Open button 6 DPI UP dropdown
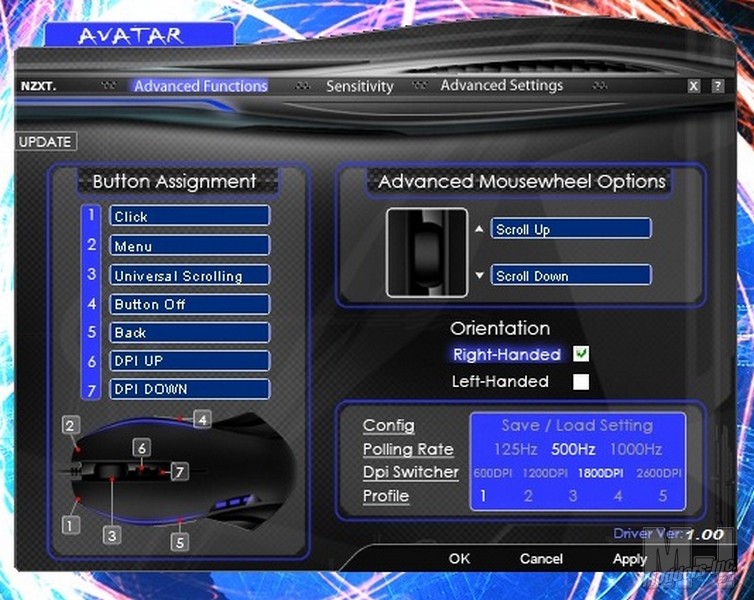 click(189, 361)
